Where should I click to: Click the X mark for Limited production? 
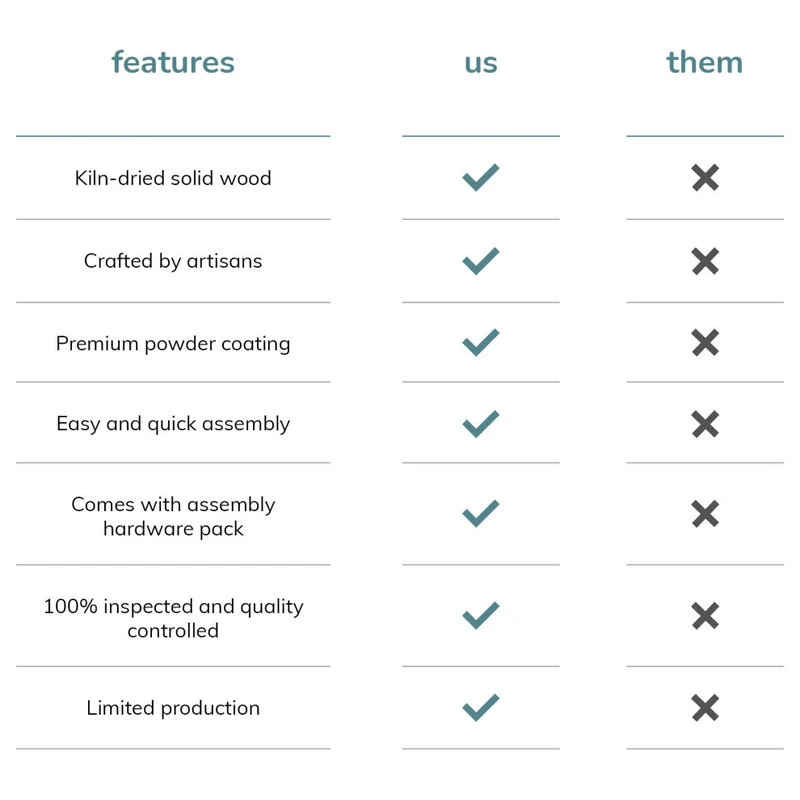[x=705, y=708]
